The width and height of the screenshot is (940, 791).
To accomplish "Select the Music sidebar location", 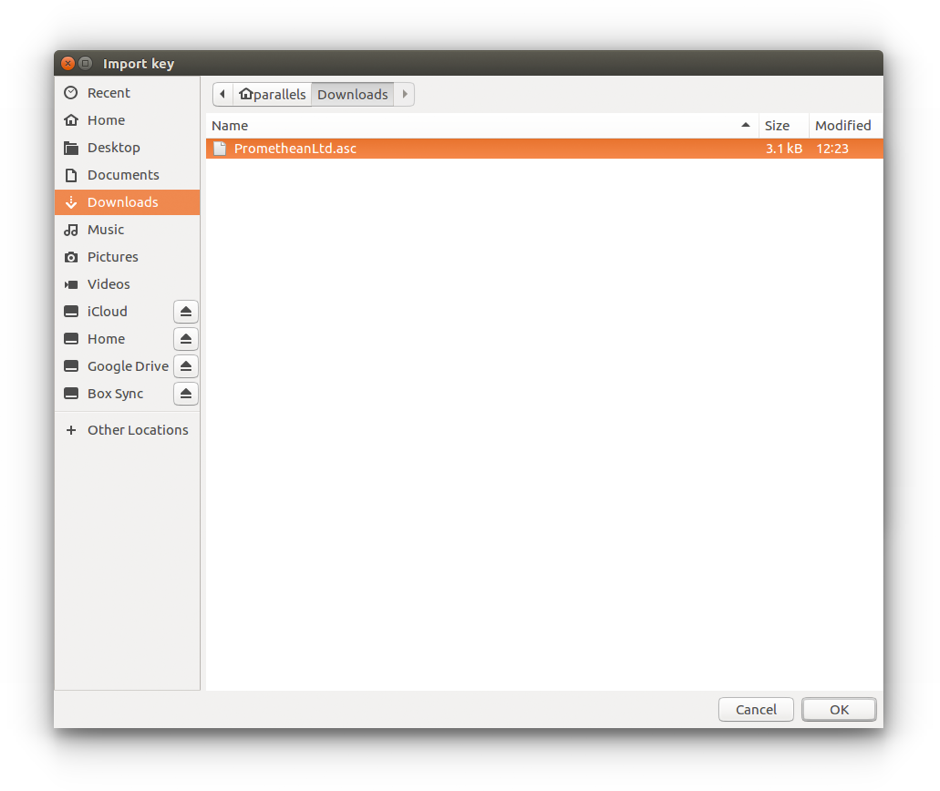I will click(105, 229).
